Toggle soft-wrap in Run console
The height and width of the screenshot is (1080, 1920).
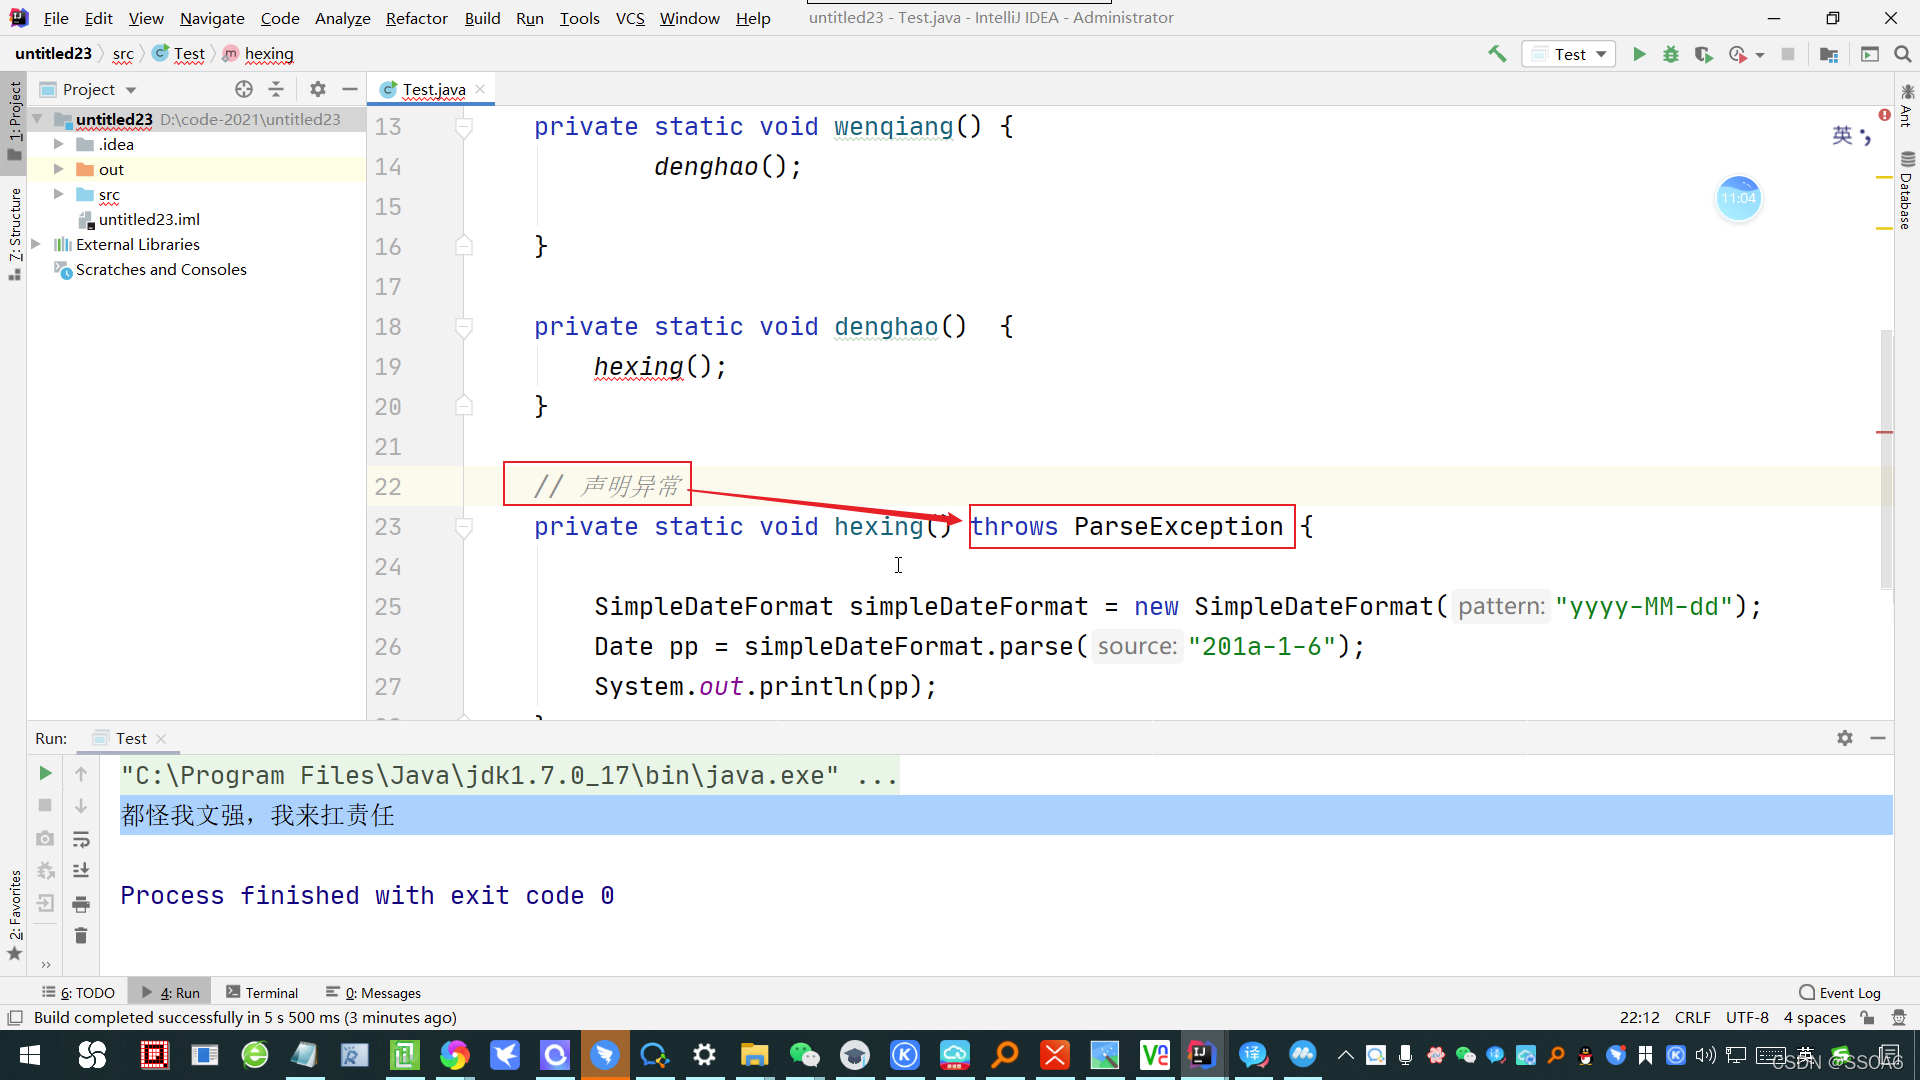(81, 838)
